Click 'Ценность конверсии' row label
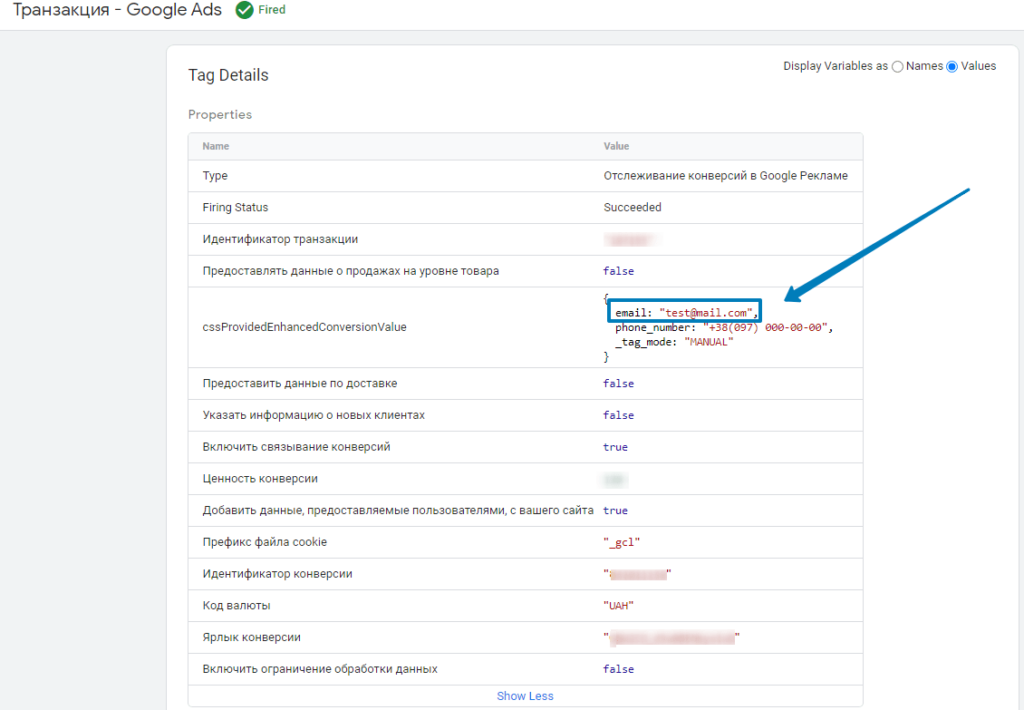1024x710 pixels. pyautogui.click(x=260, y=479)
